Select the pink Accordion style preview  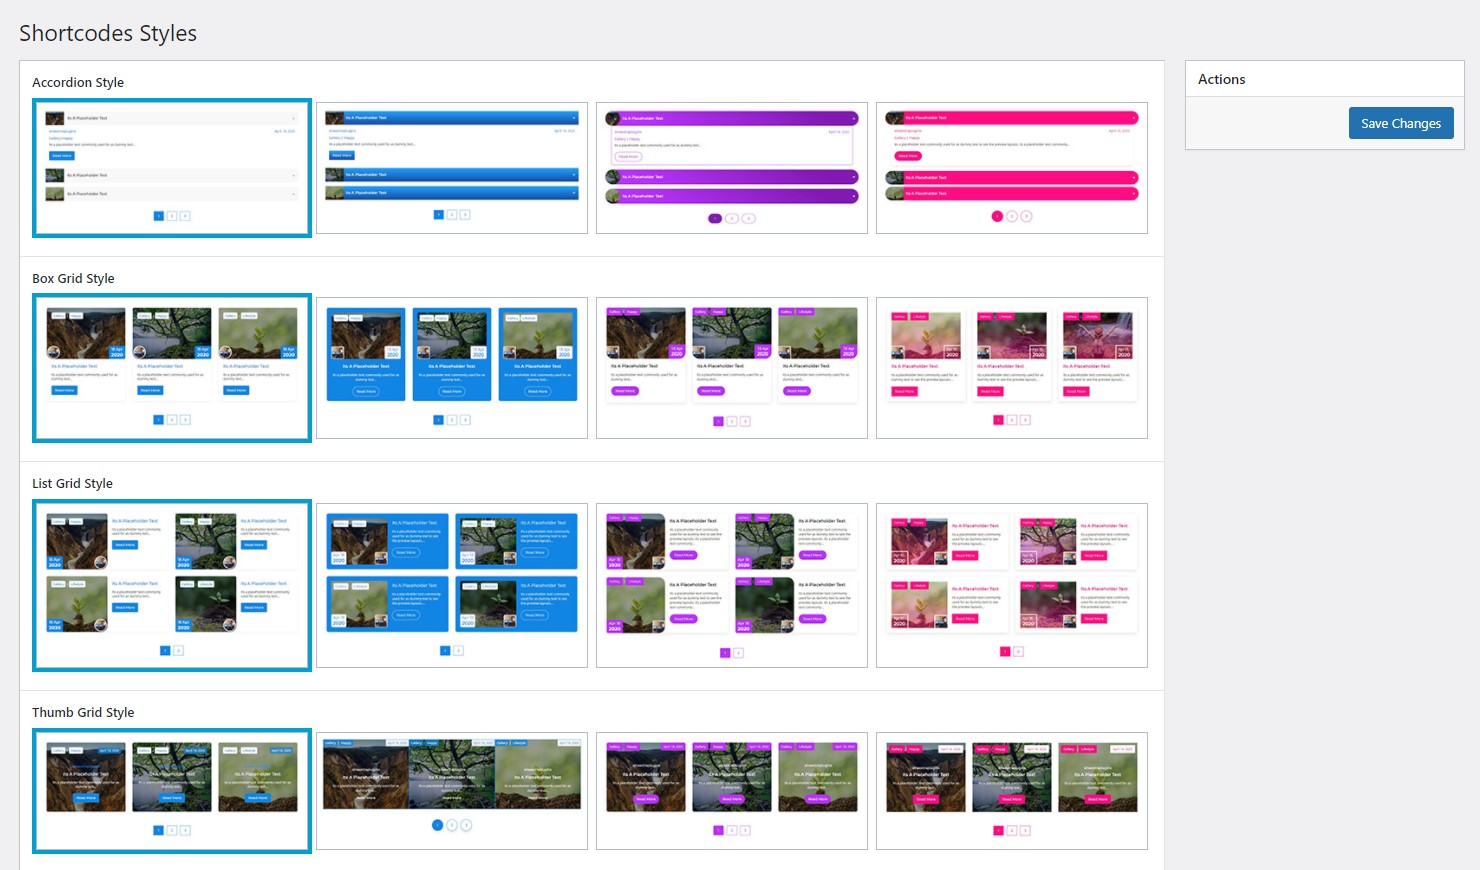1011,168
